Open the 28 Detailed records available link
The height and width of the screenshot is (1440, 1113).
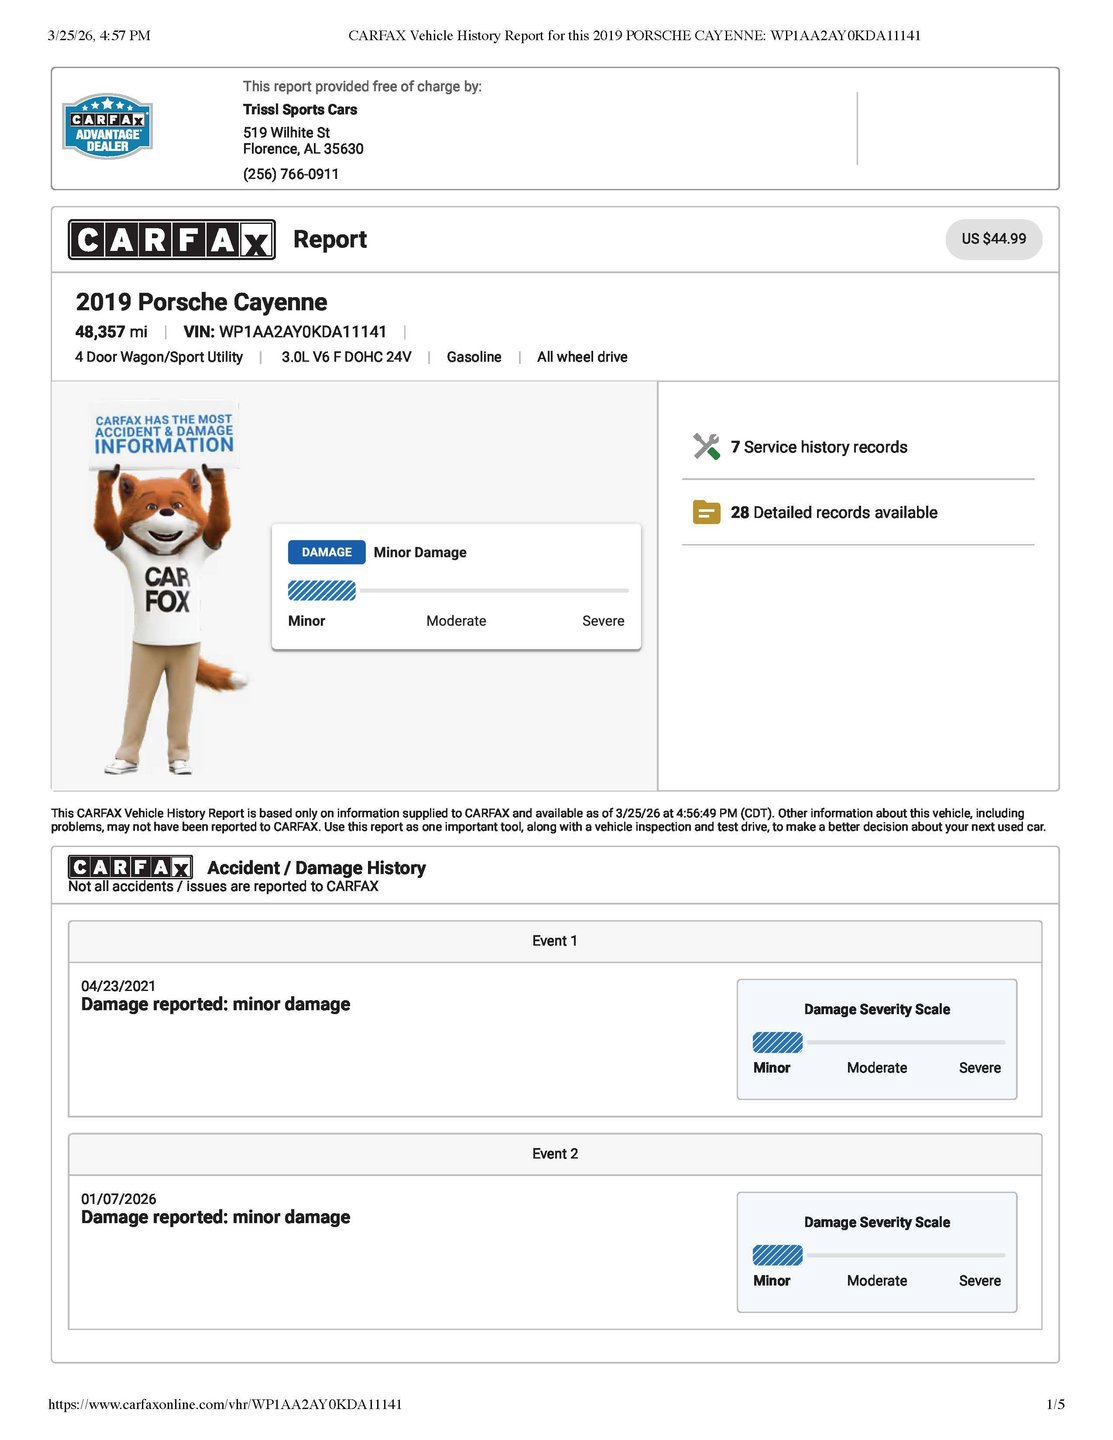tap(834, 513)
